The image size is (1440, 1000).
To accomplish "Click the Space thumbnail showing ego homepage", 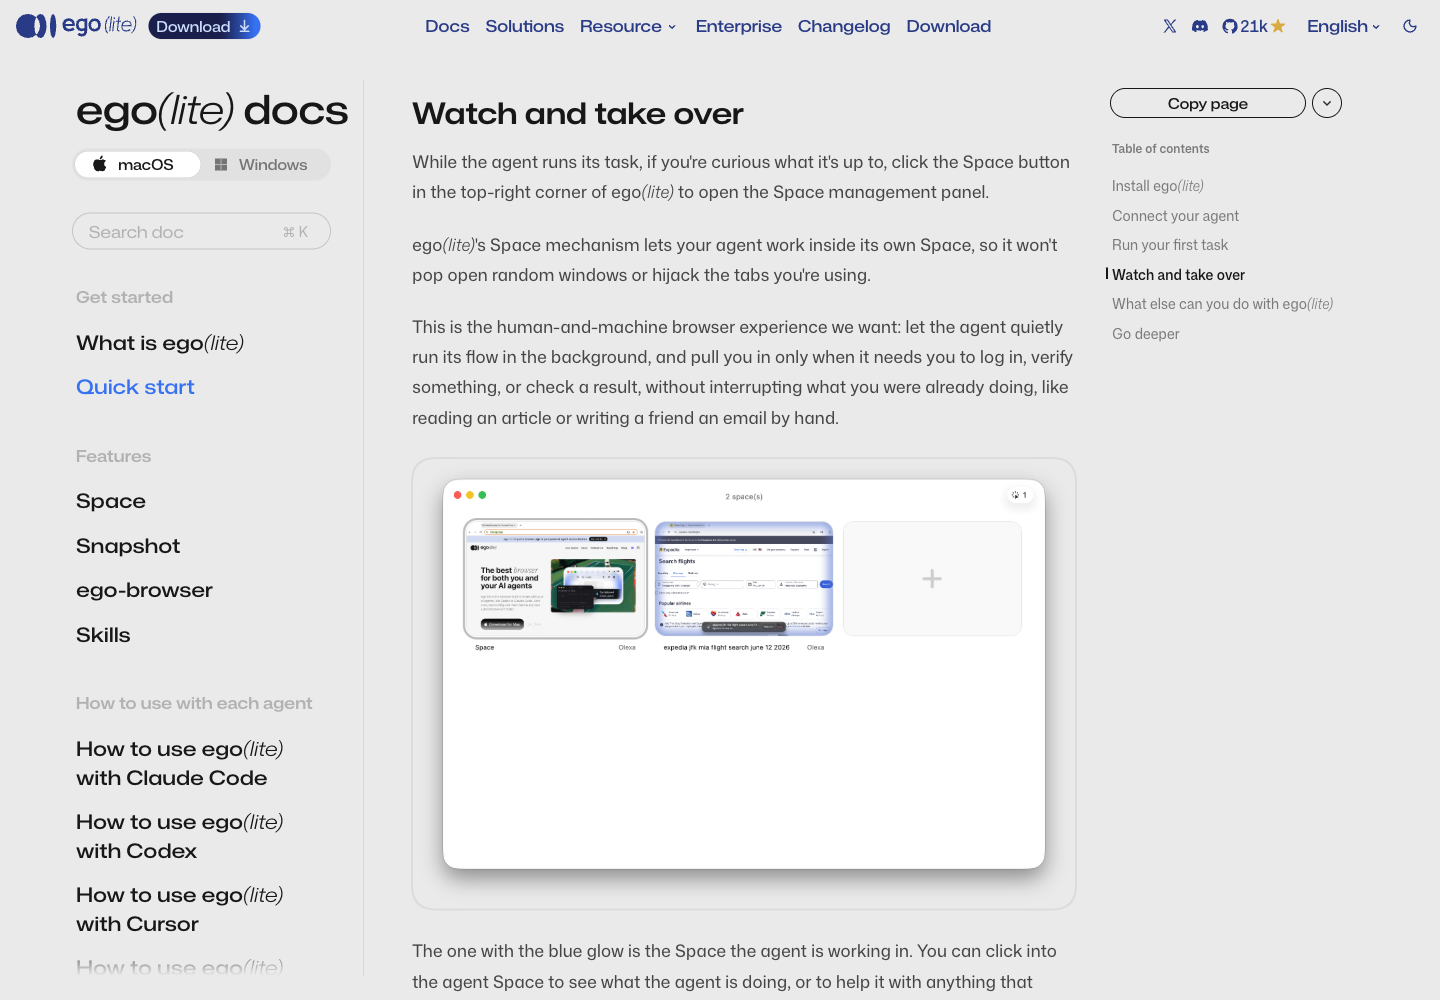I will coord(556,578).
